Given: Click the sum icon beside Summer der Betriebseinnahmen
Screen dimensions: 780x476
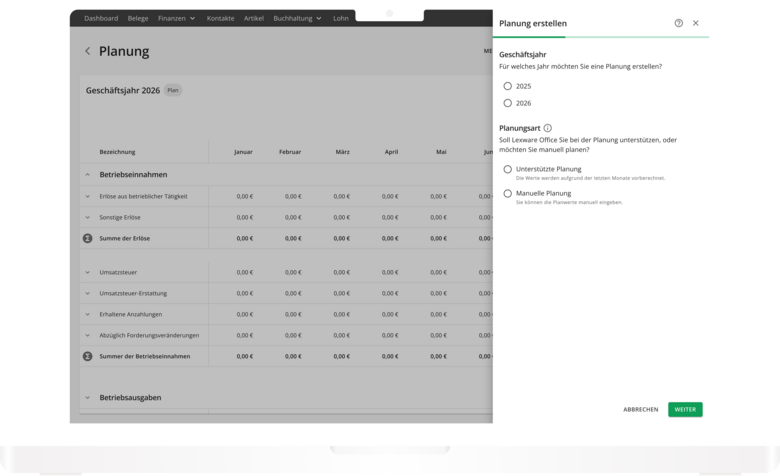Looking at the screenshot, I should click(87, 355).
